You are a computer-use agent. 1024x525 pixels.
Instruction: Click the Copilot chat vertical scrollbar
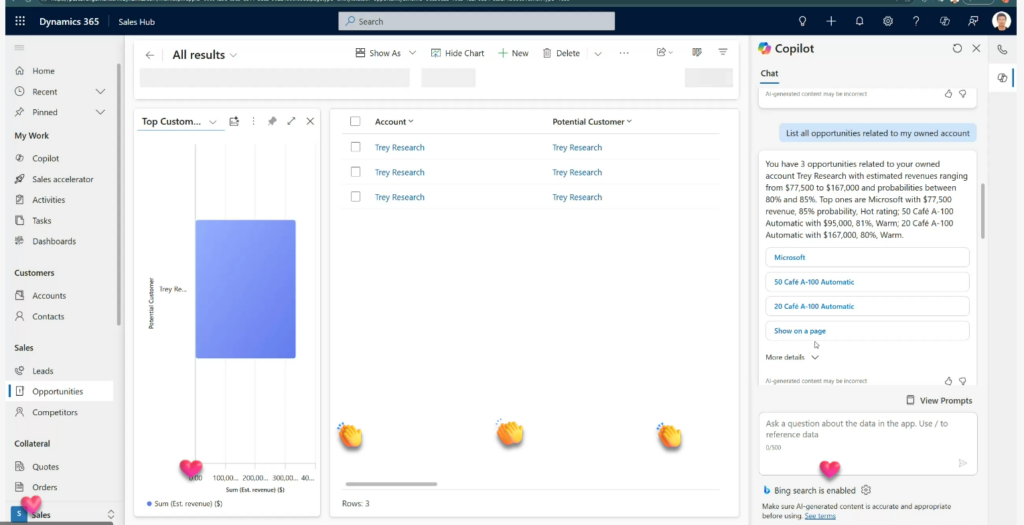click(x=982, y=211)
